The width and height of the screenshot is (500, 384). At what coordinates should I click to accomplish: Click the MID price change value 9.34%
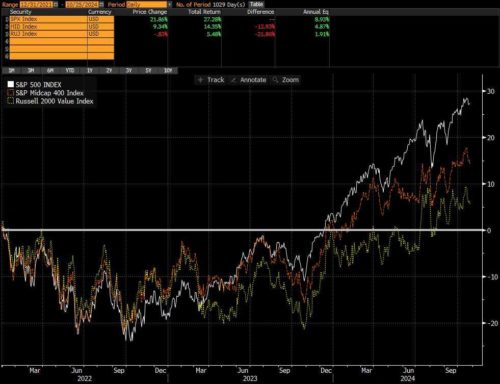tap(160, 27)
